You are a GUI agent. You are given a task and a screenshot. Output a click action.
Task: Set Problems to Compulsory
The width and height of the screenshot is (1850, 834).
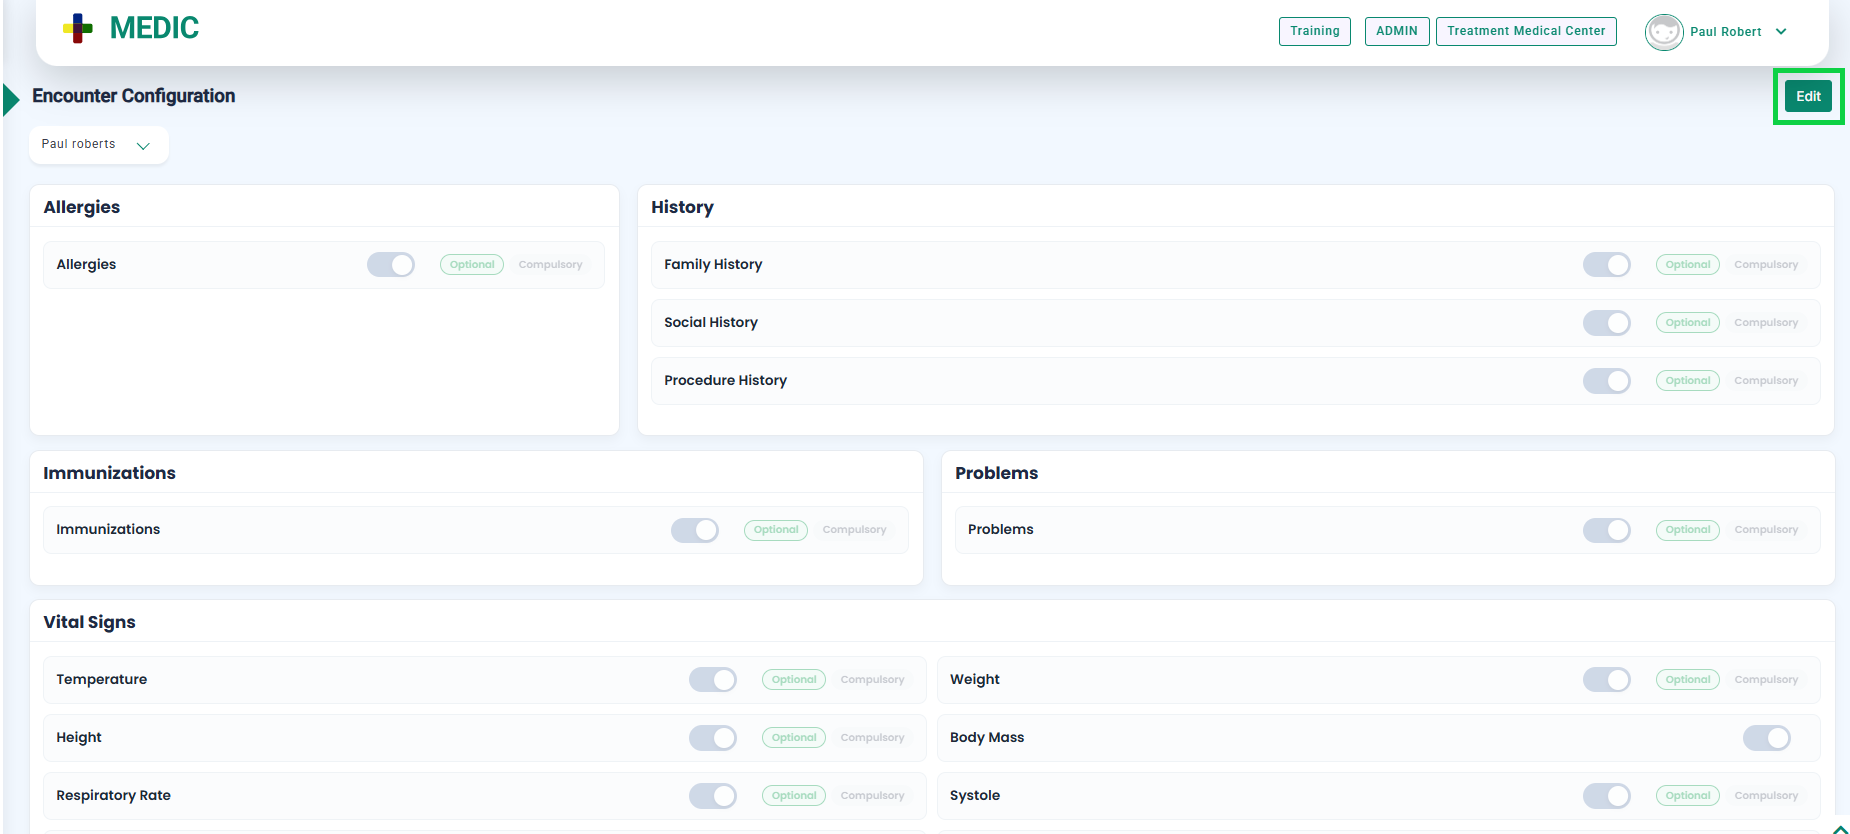(1765, 530)
